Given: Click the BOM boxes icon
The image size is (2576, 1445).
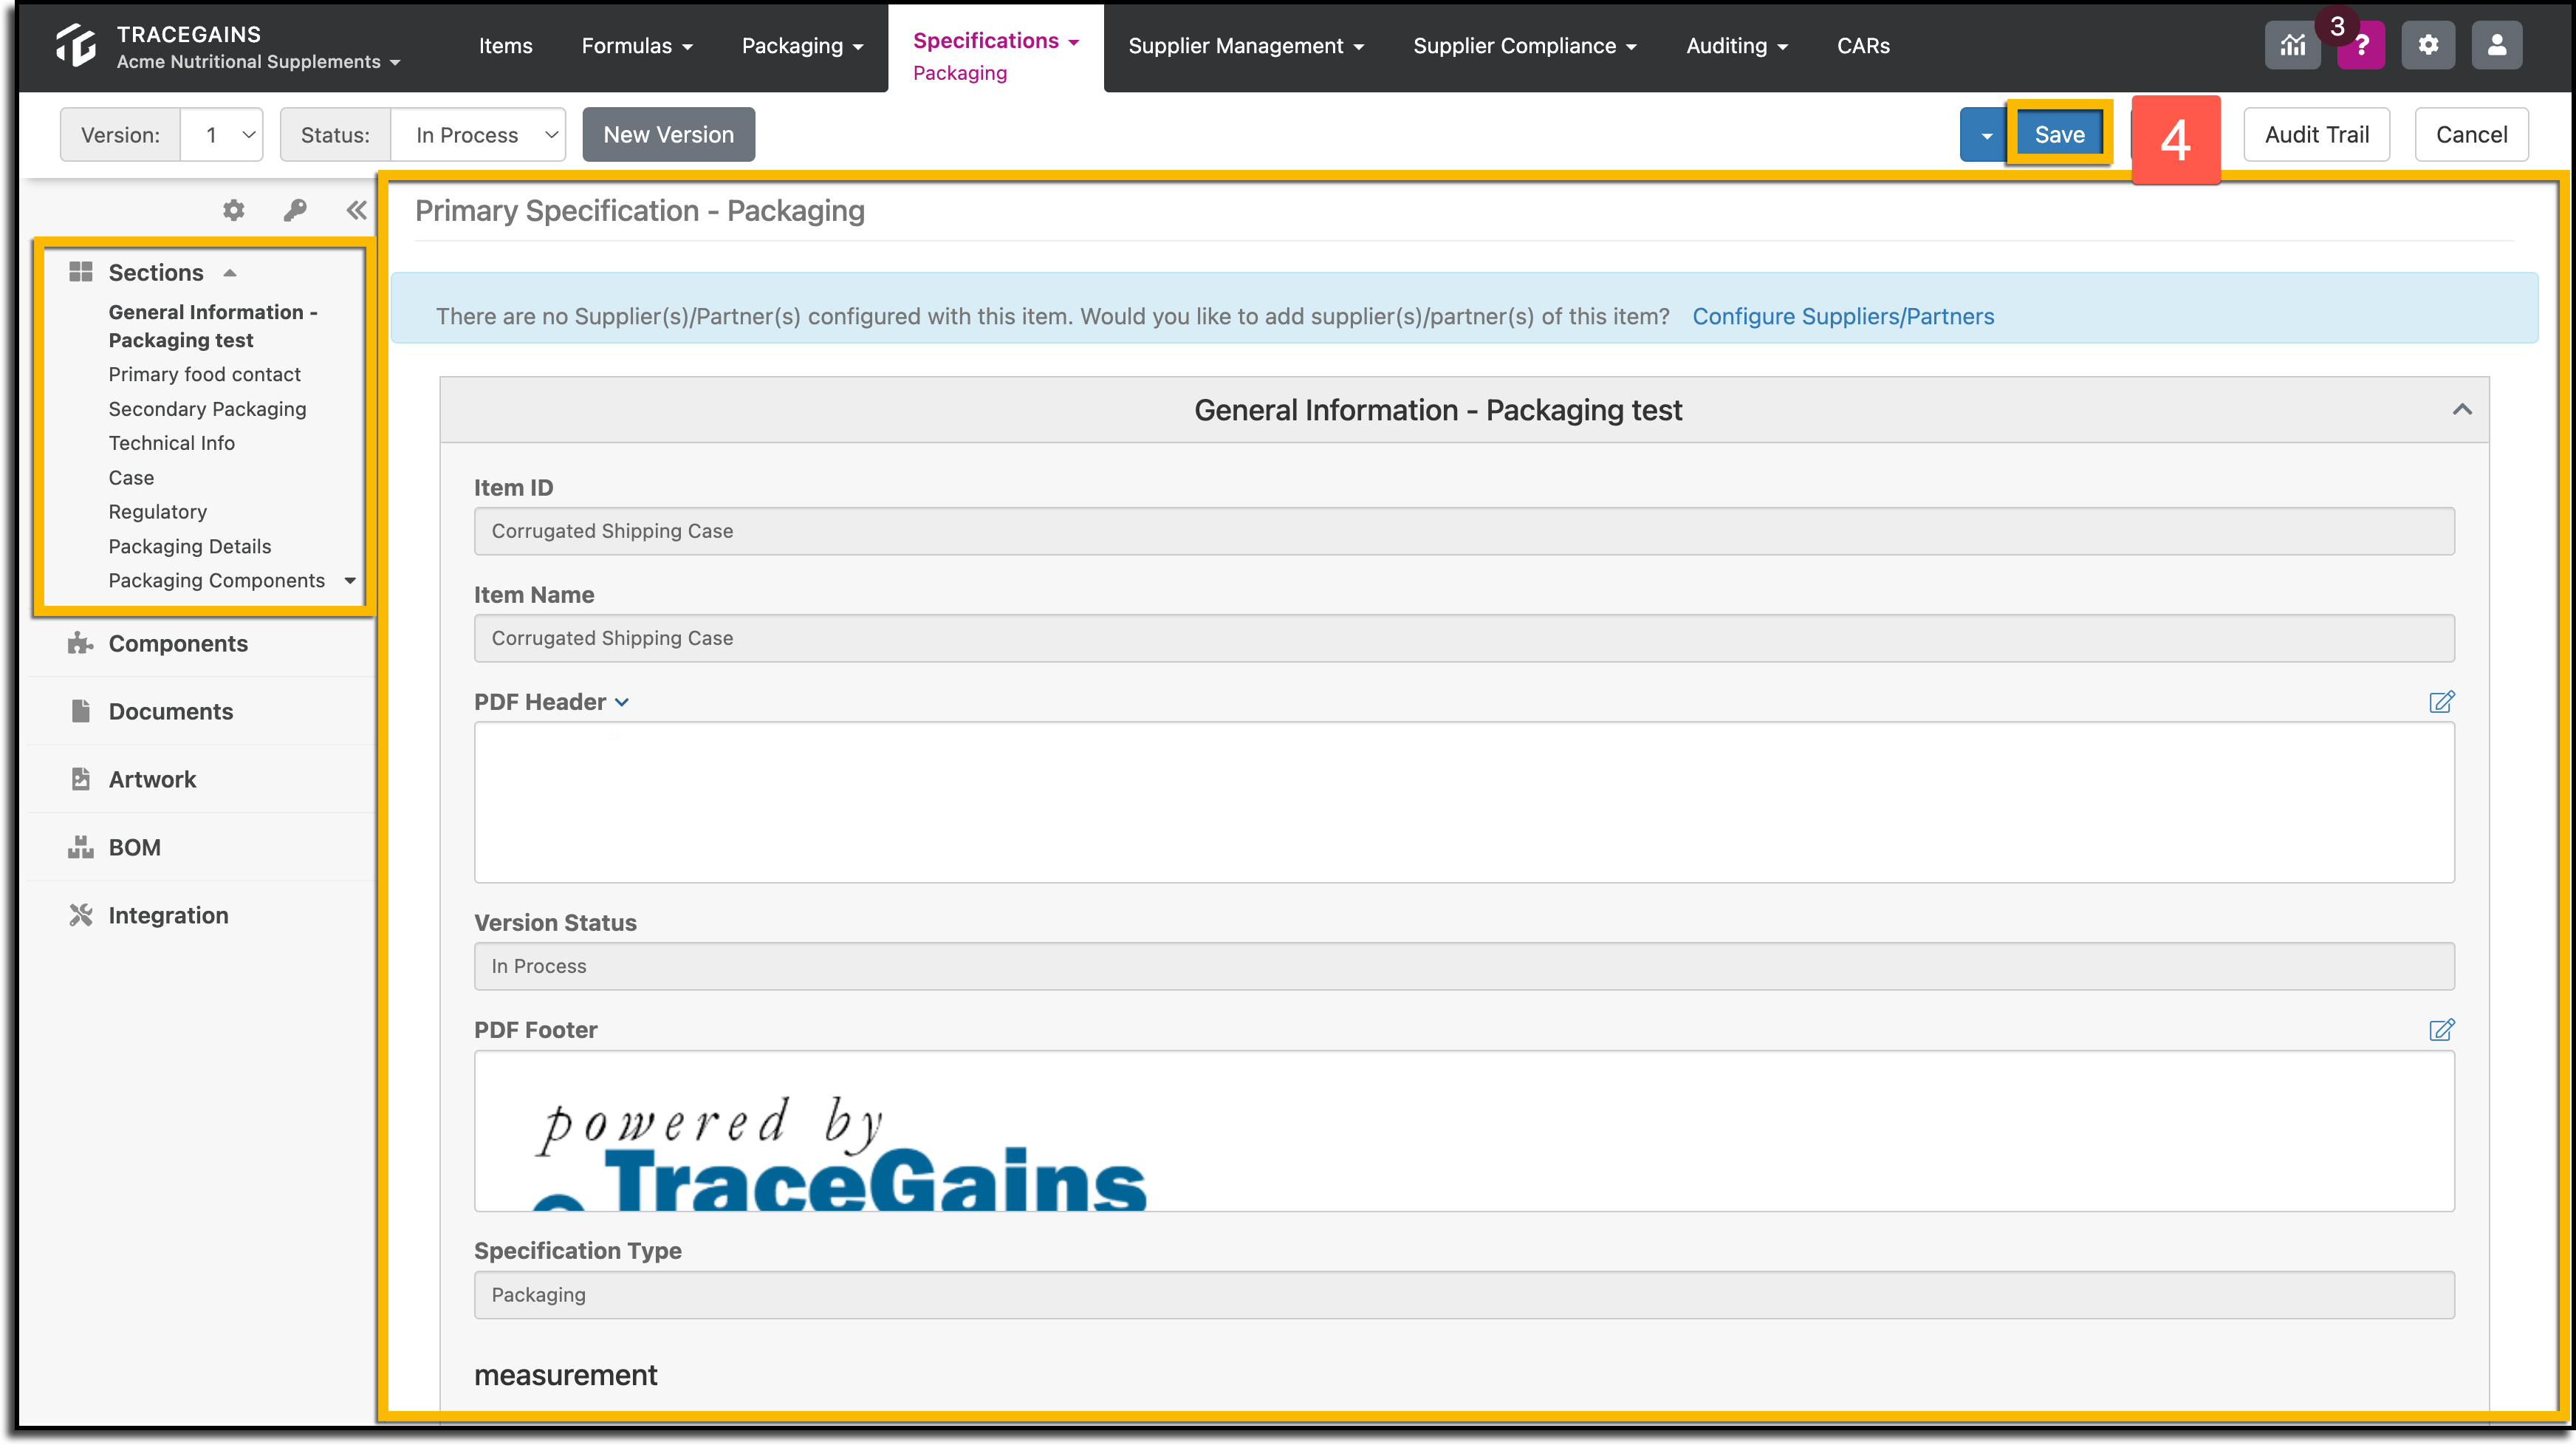Looking at the screenshot, I should [80, 847].
